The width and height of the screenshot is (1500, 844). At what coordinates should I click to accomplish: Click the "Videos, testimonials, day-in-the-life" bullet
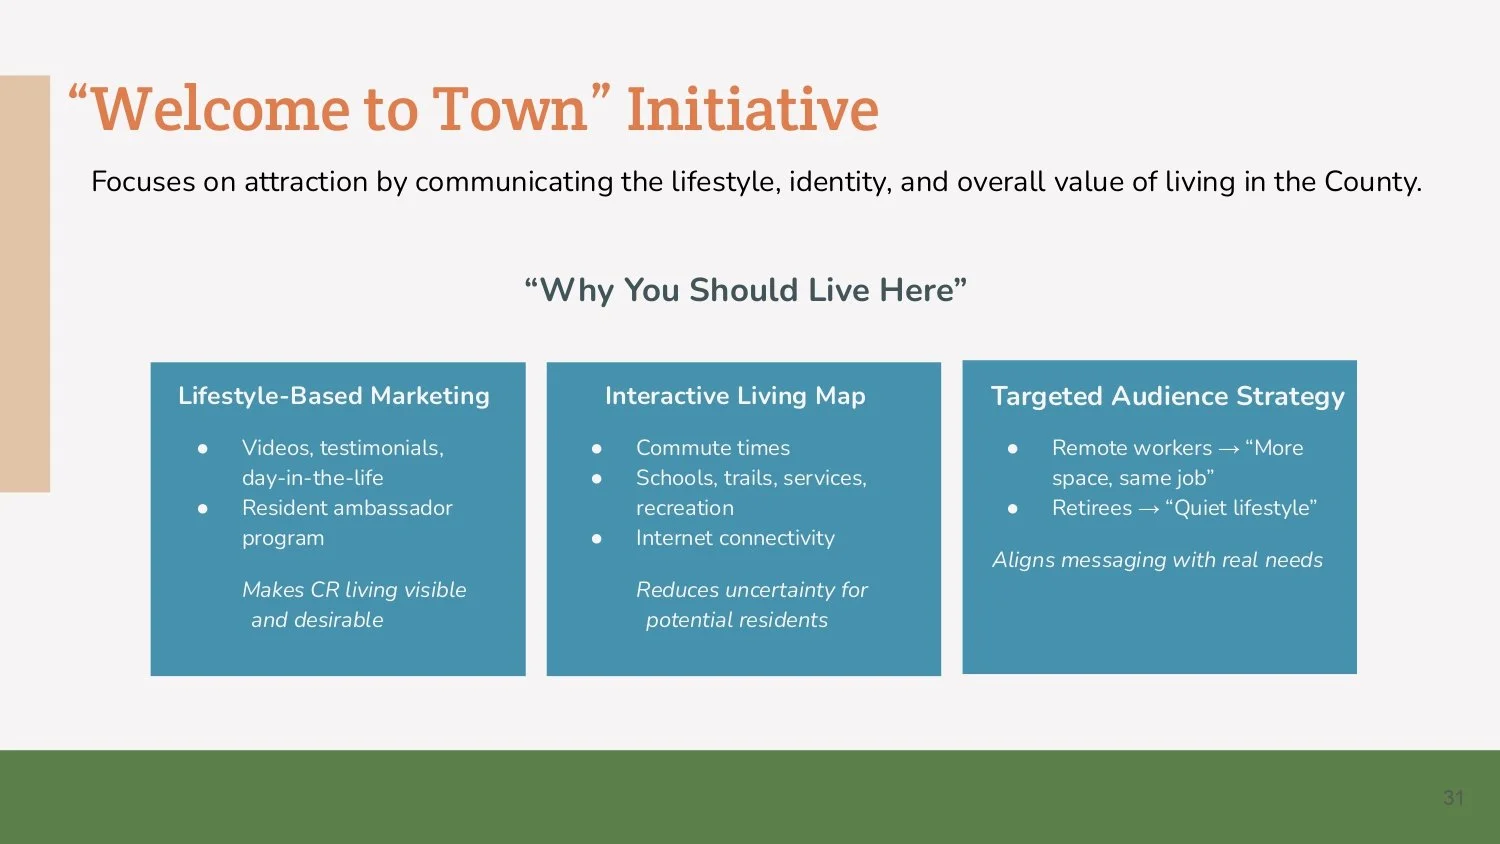(x=343, y=462)
